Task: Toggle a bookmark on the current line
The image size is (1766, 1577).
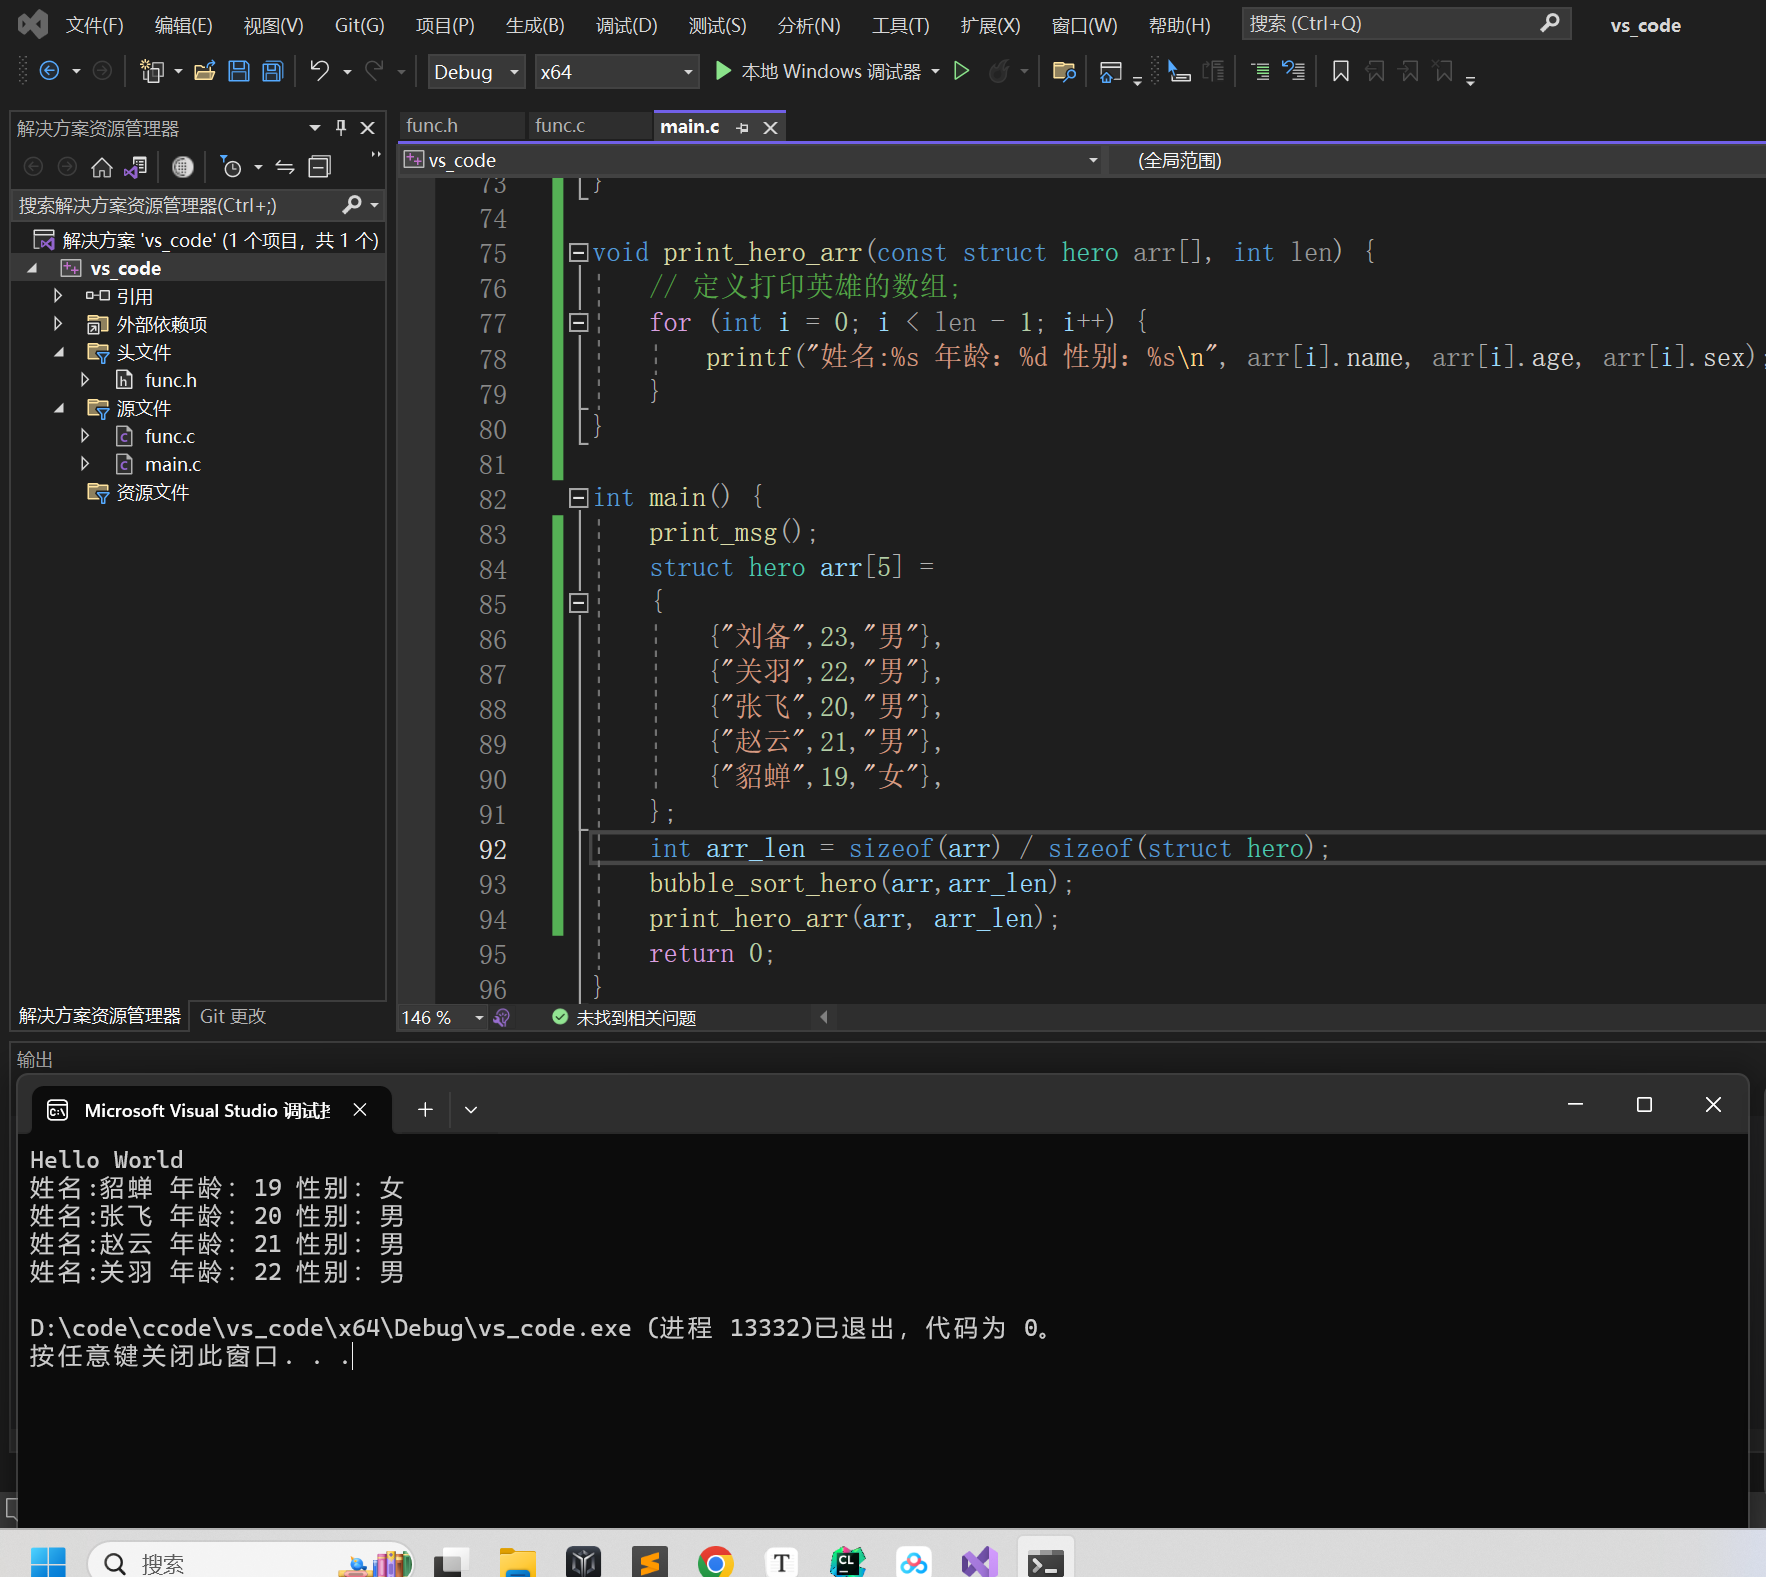Action: (x=1341, y=71)
